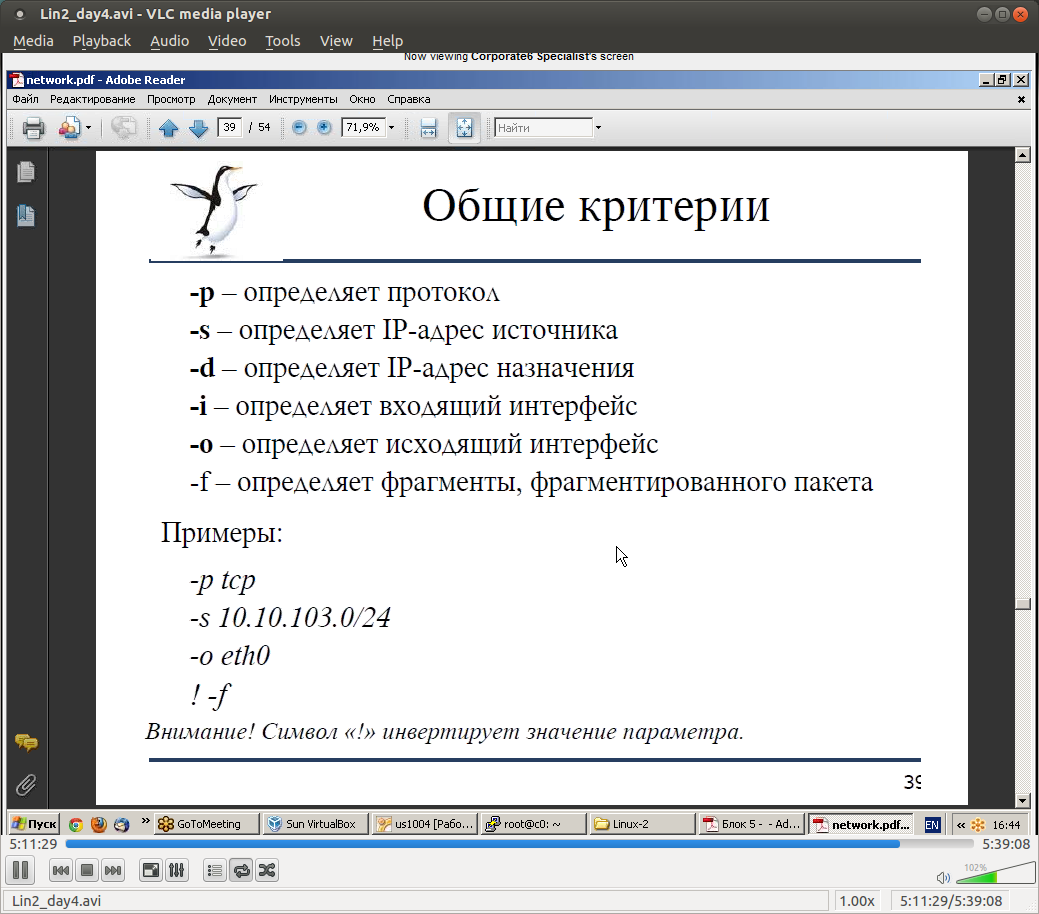Expand the collaboration tool dropdown arrow
The width and height of the screenshot is (1039, 914).
coord(88,128)
